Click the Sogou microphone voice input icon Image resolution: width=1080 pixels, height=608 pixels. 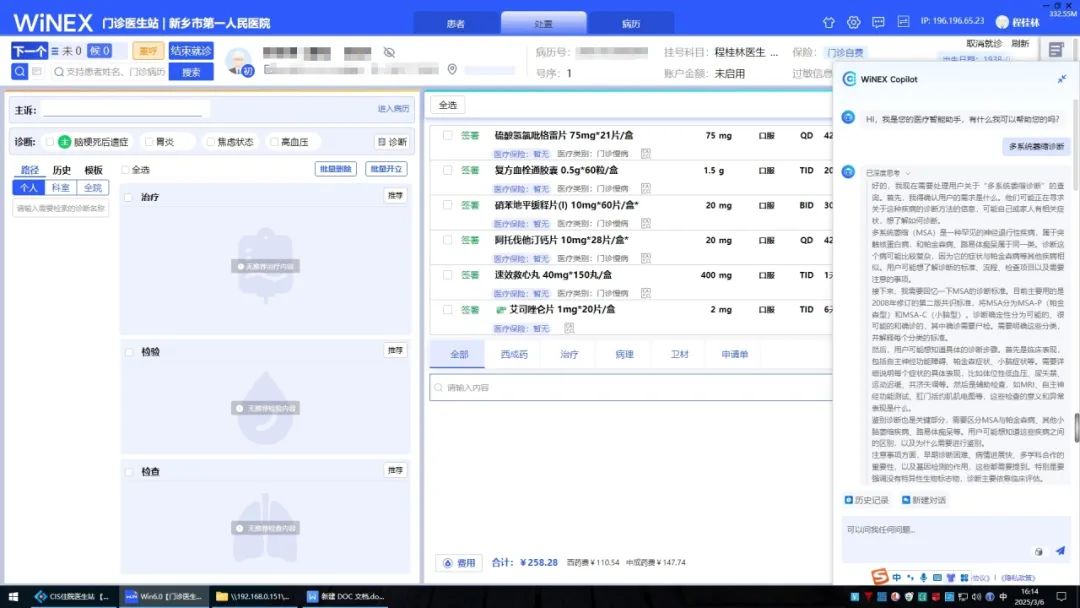(924, 577)
